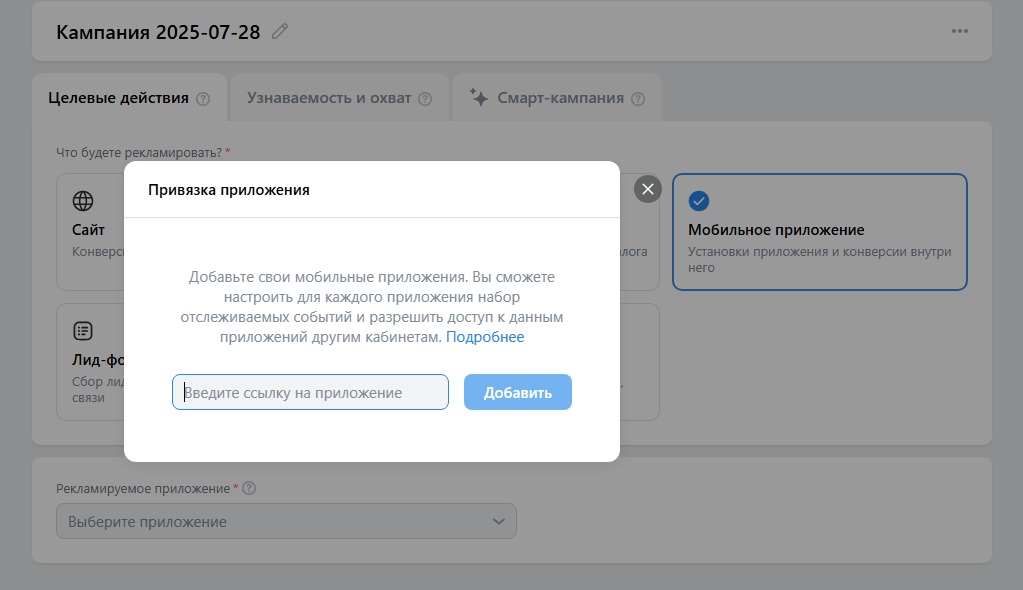The width and height of the screenshot is (1023, 590).
Task: Click help icon next to Целевые действия
Action: pyautogui.click(x=204, y=99)
